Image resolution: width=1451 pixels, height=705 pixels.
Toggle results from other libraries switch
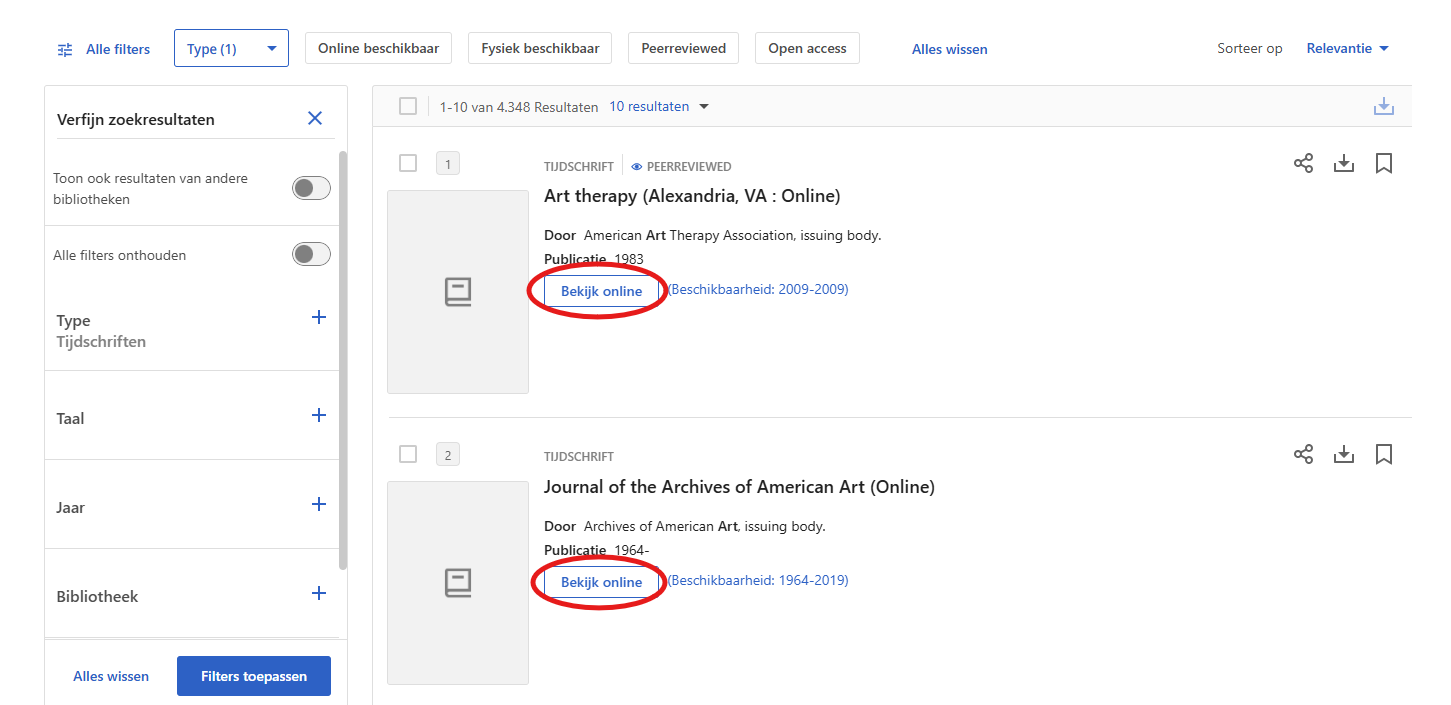click(311, 188)
